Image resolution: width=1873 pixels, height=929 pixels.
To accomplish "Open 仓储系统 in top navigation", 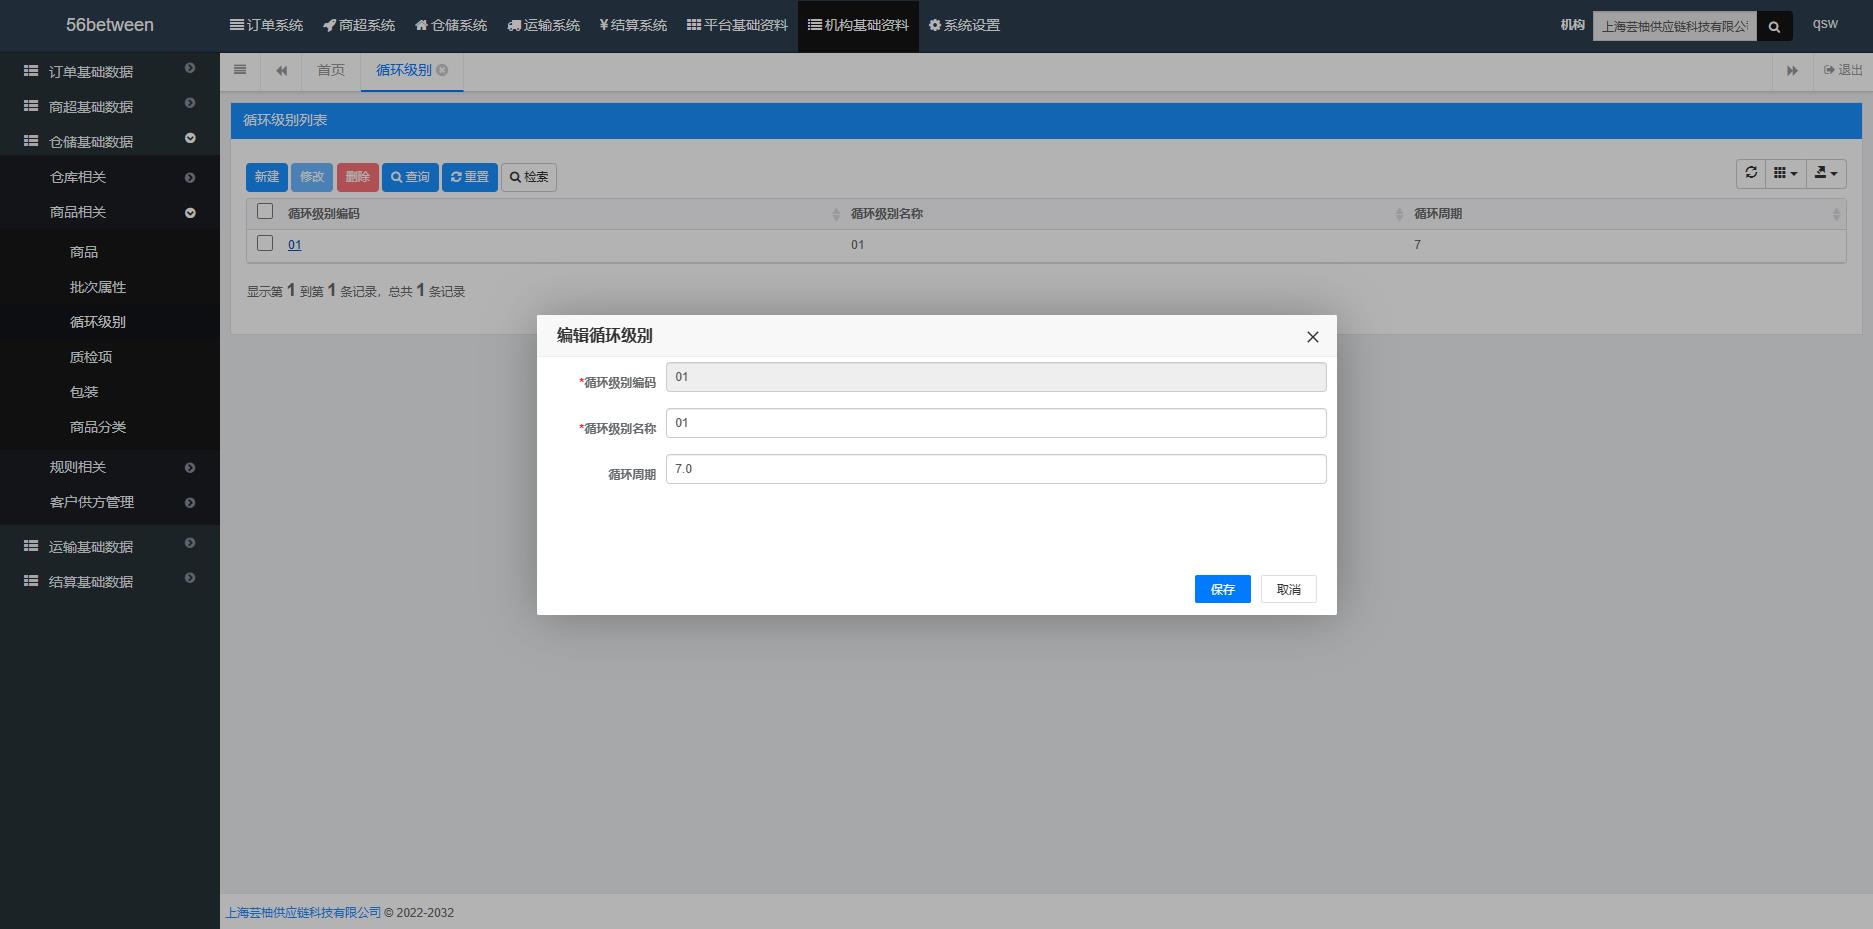I will 451,25.
